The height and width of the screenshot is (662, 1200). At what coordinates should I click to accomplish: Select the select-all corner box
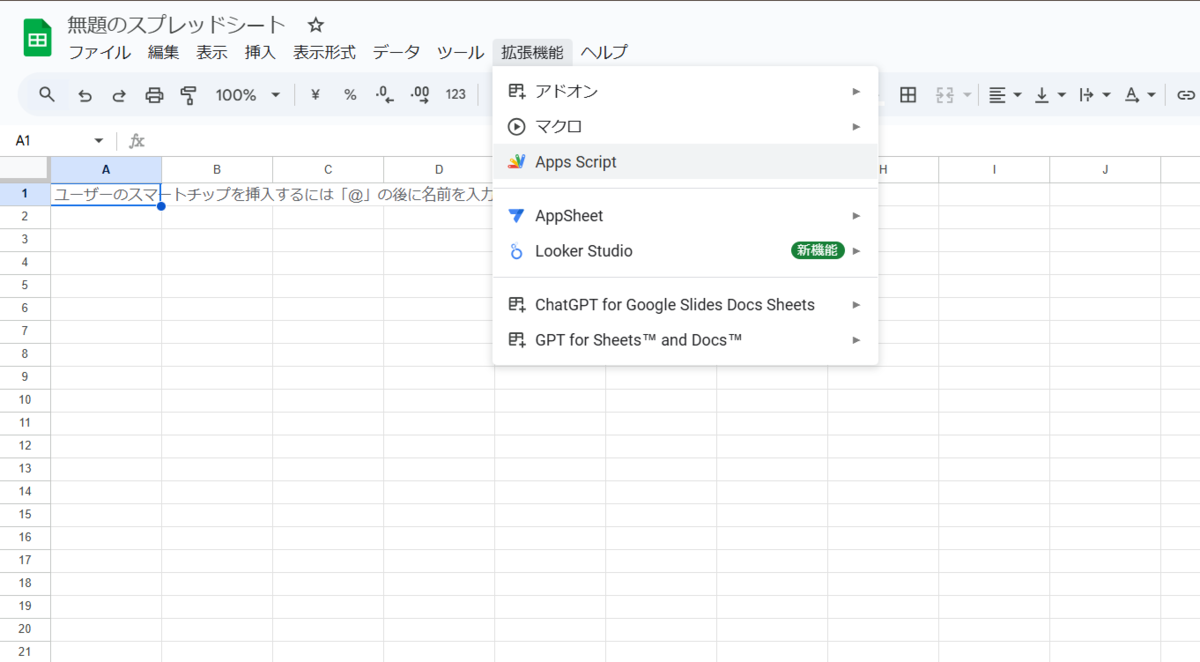25,169
